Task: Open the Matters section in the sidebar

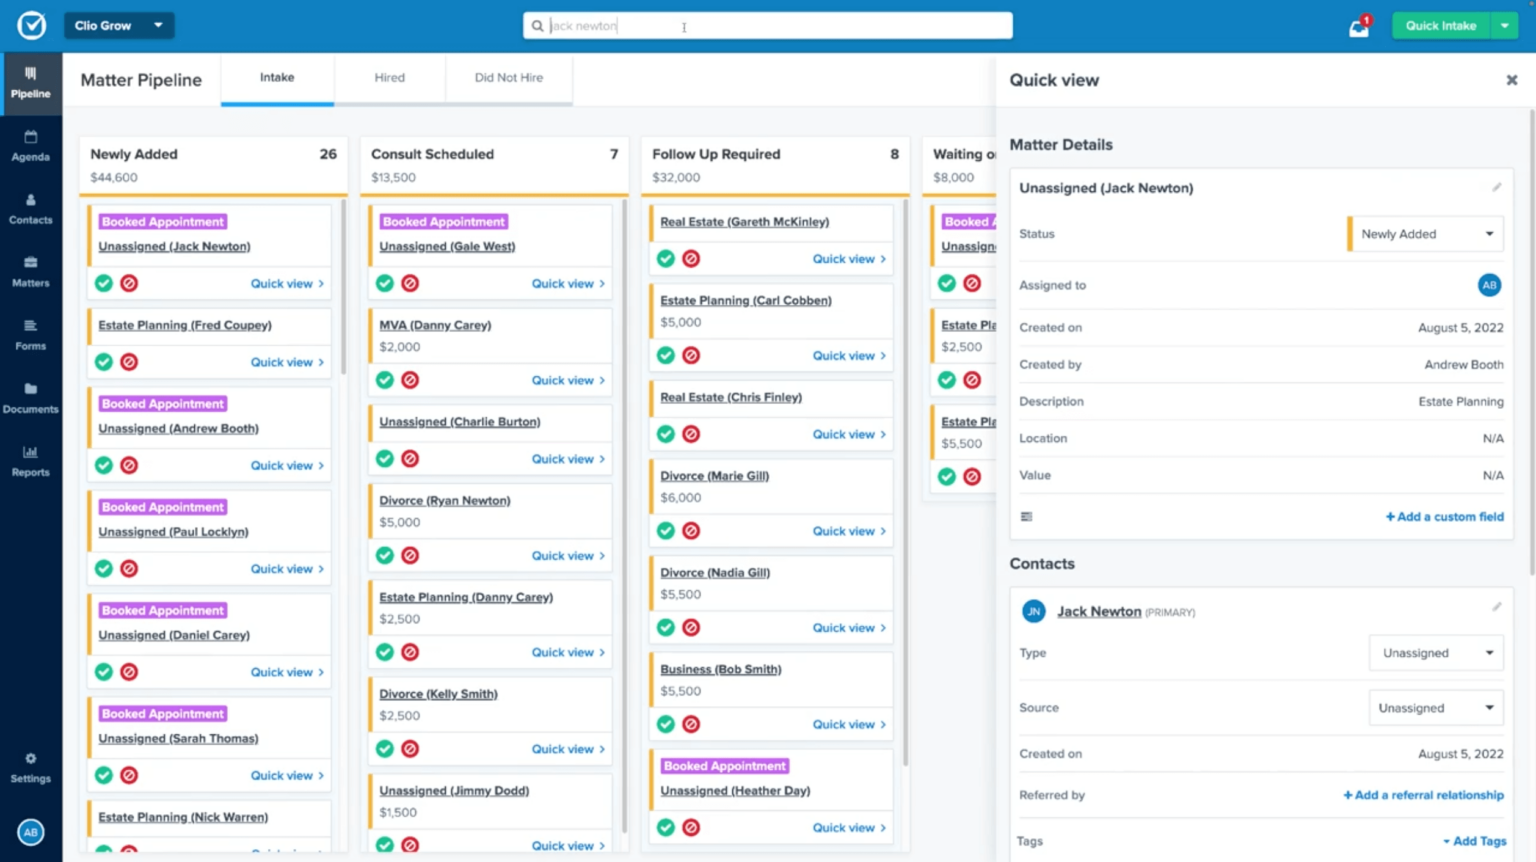Action: 31,273
